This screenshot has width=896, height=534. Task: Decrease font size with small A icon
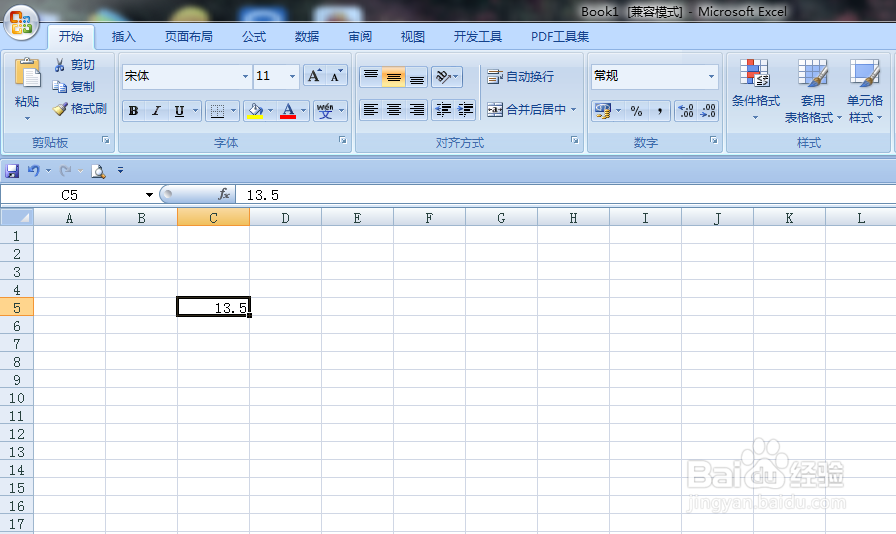click(337, 76)
